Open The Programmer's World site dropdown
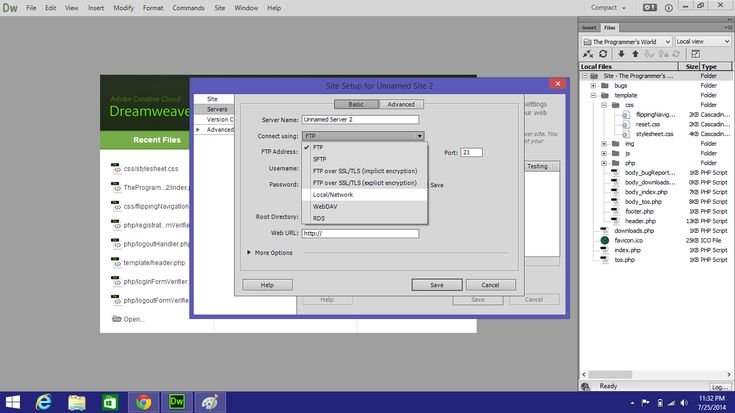Image resolution: width=735 pixels, height=413 pixels. [x=627, y=42]
